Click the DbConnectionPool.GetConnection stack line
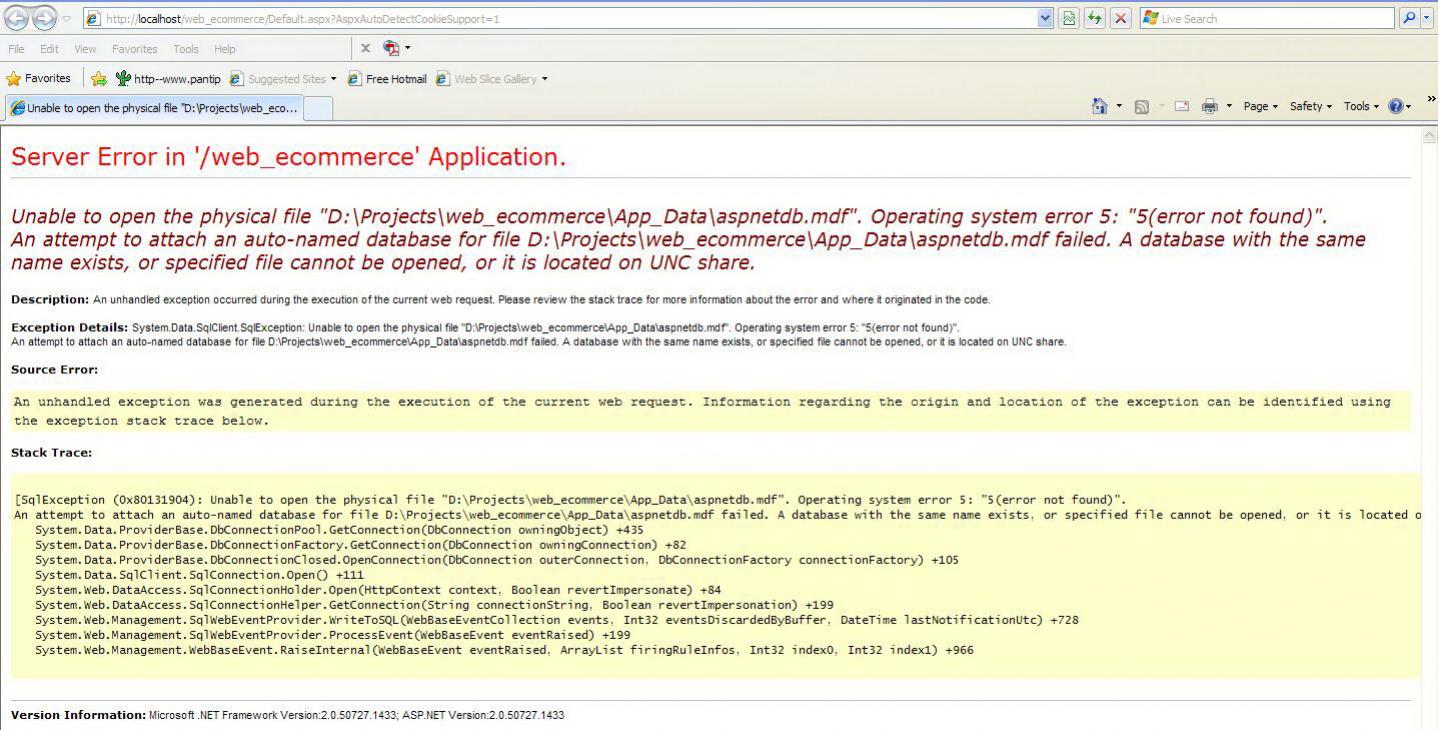The image size is (1438, 730). [x=339, y=530]
